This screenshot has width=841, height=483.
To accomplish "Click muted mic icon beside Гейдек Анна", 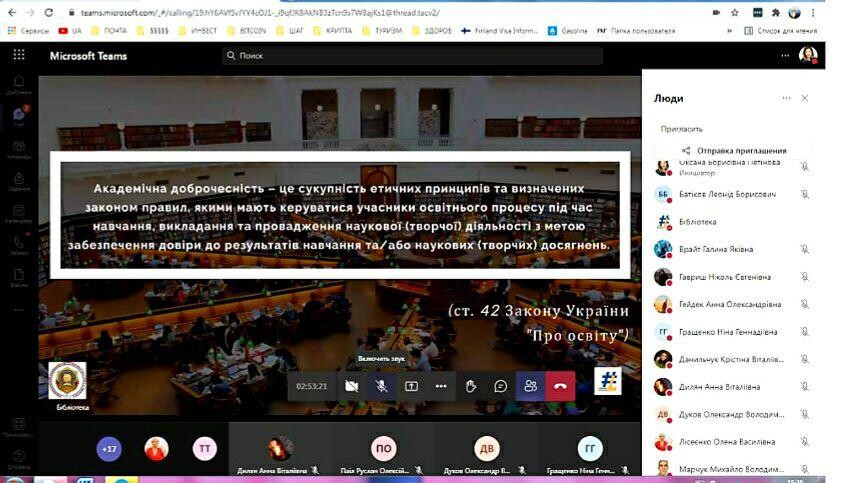I will 805,304.
